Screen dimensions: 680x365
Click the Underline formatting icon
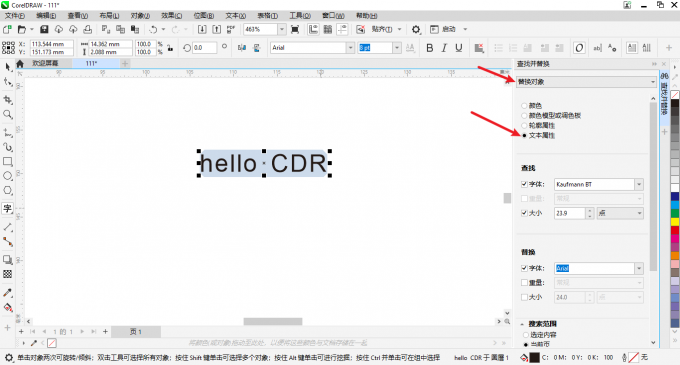(x=458, y=48)
